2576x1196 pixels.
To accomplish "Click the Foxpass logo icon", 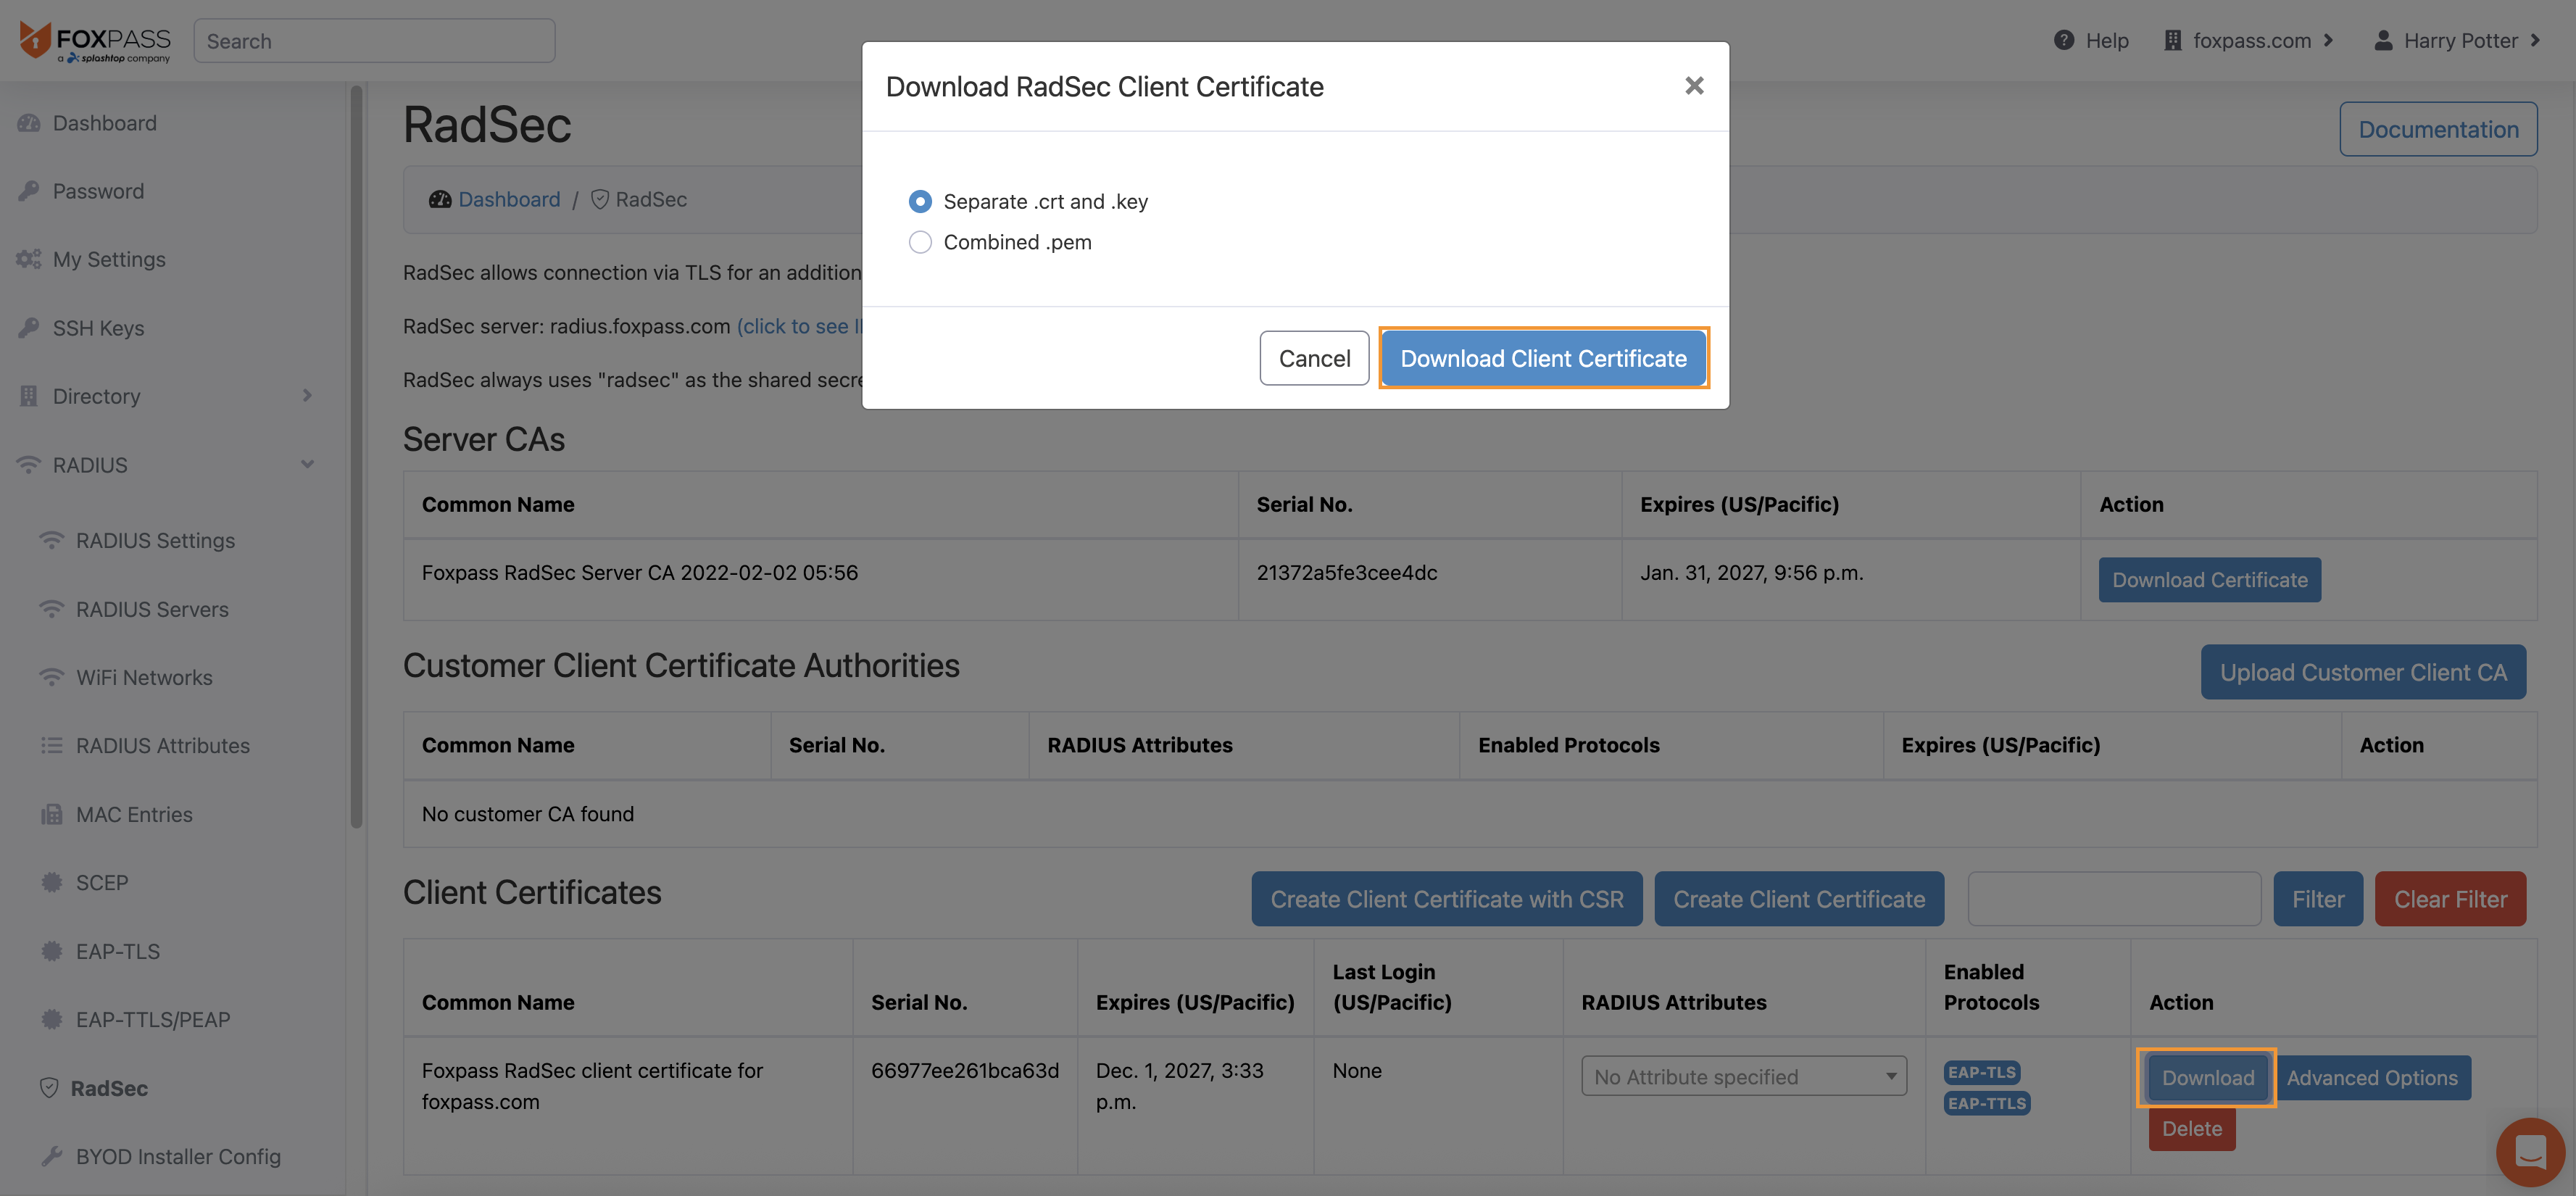I will pos(35,40).
